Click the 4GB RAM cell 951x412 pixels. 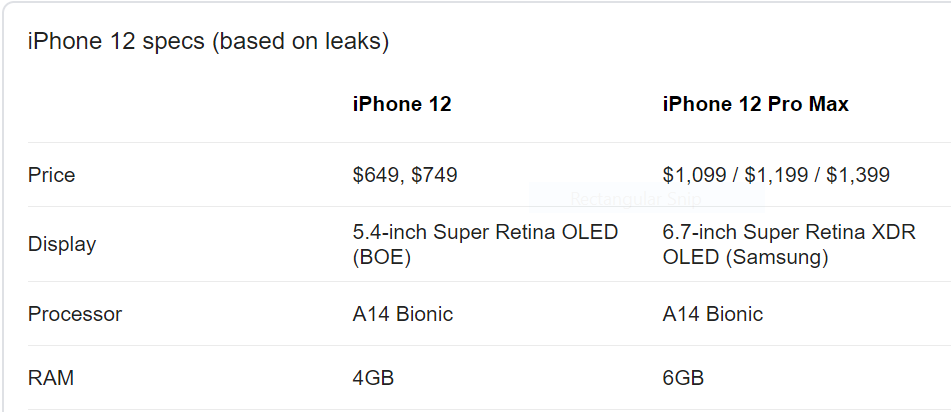(373, 378)
